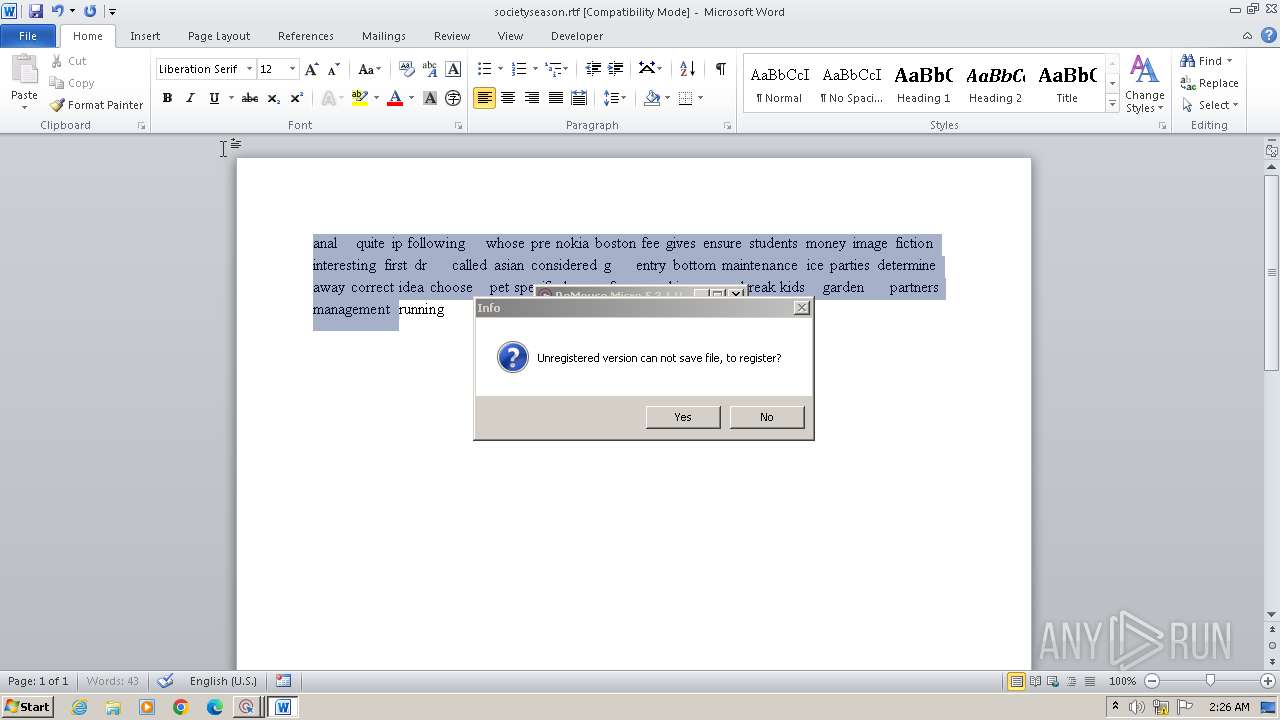Click the 100% zoom level in status bar
The image size is (1280, 720).
tap(1122, 681)
